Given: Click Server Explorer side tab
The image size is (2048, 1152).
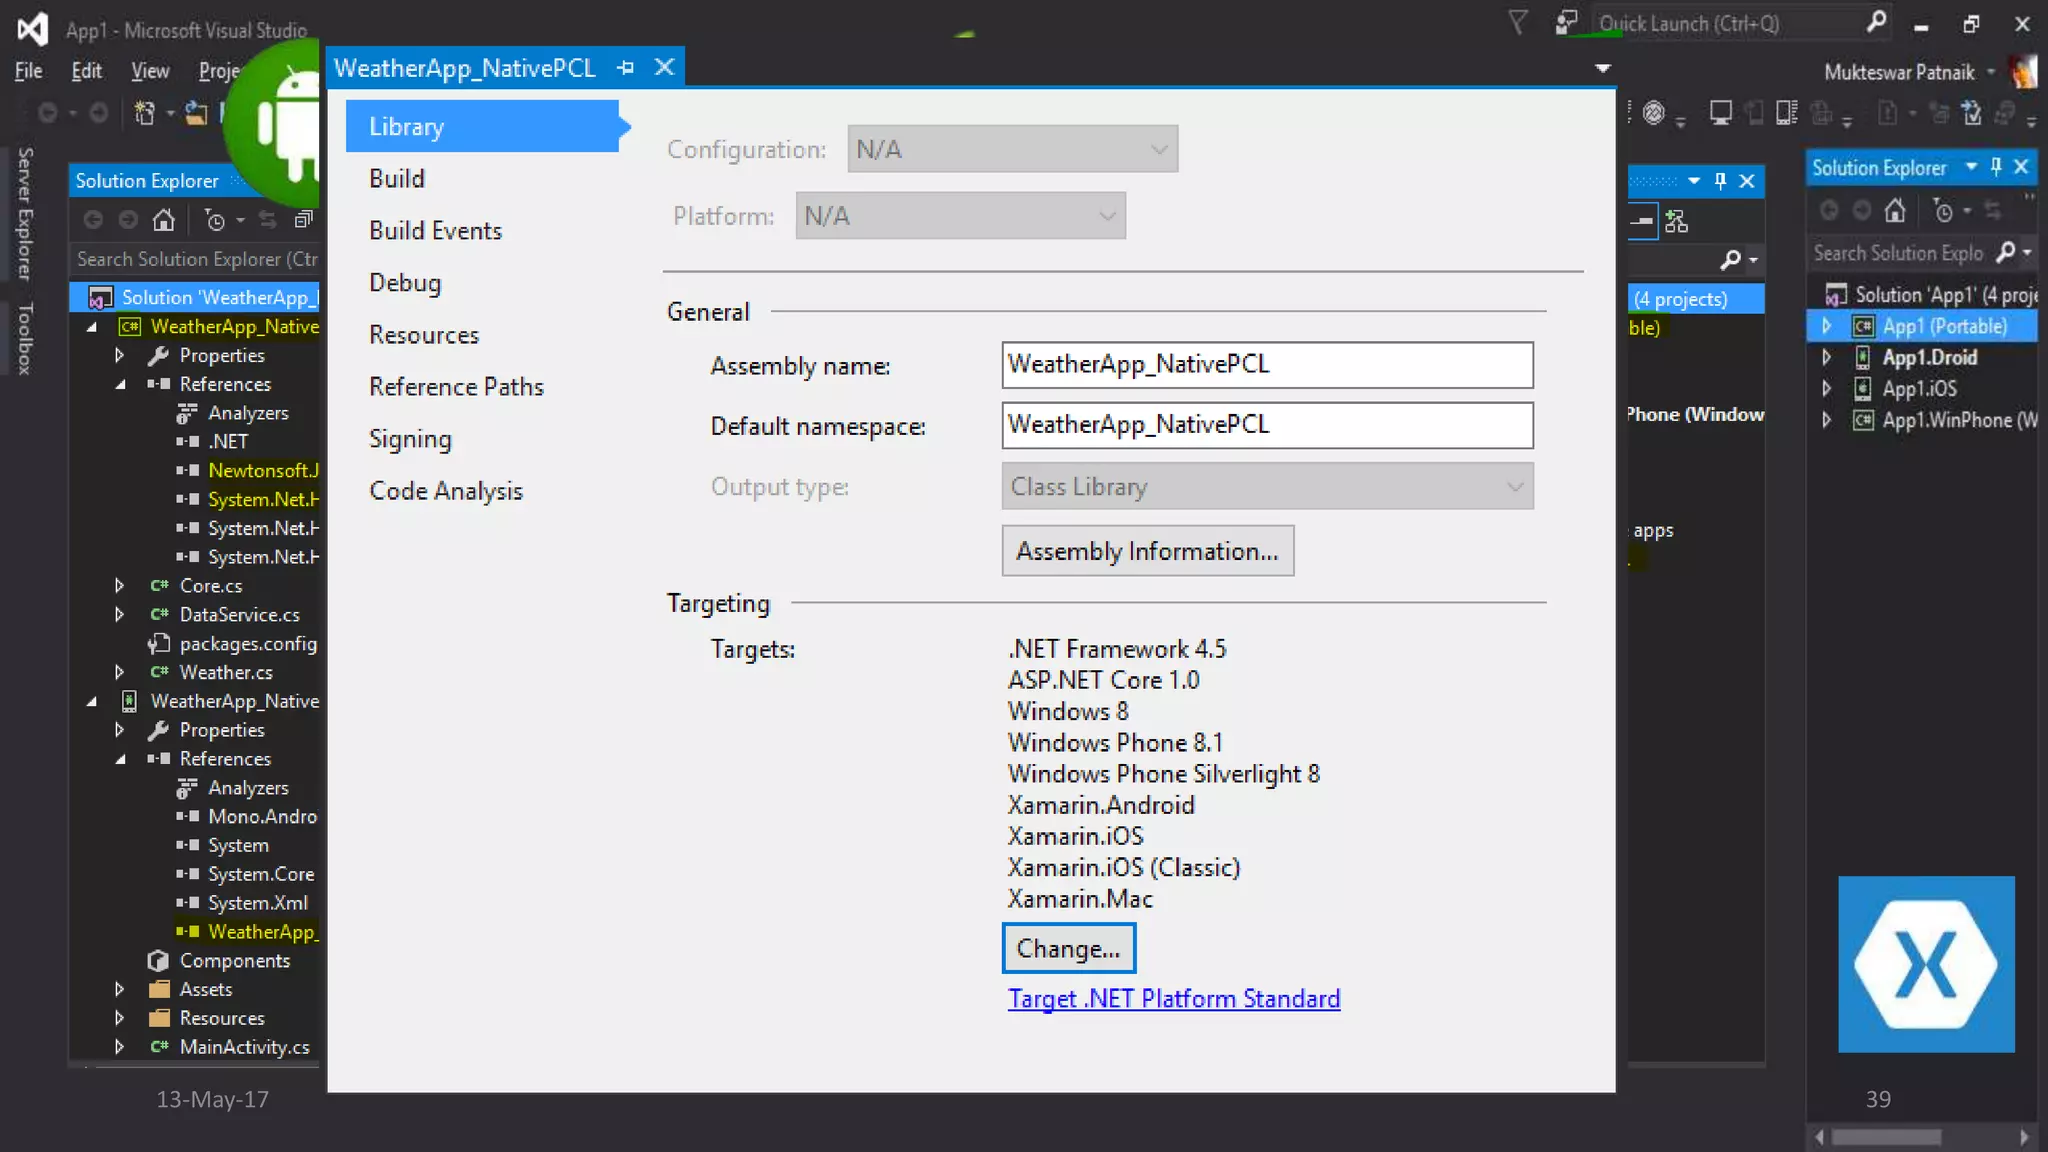Looking at the screenshot, I should 25,213.
